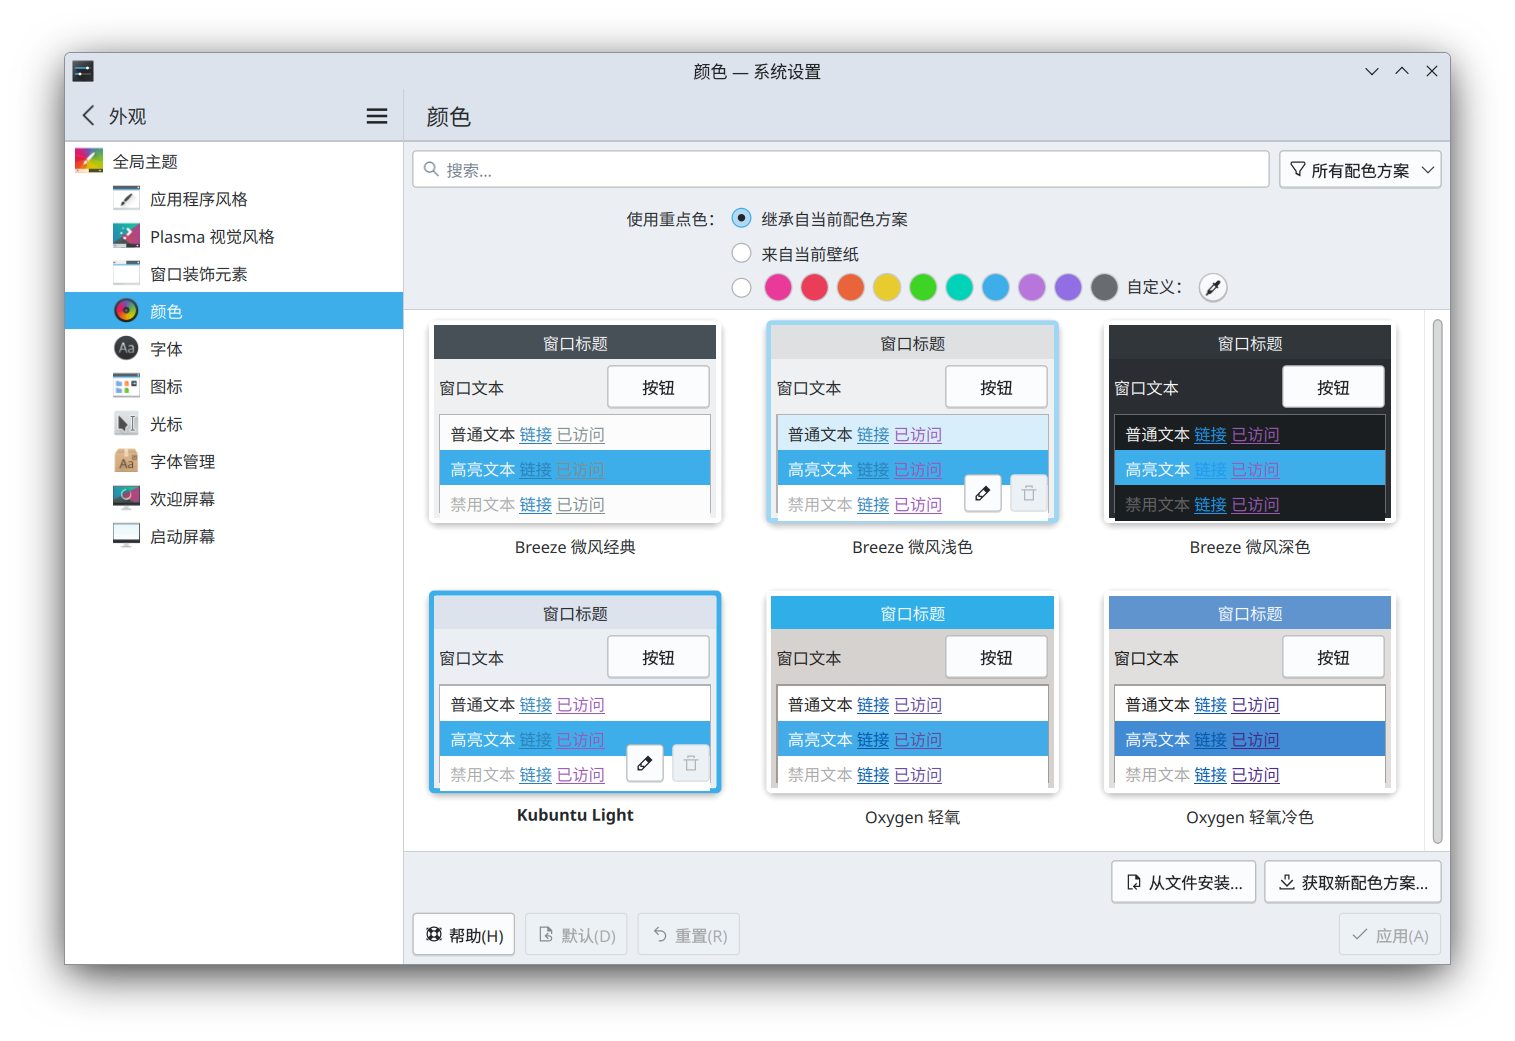Viewport: 1515px width, 1041px height.
Task: Edit the Breeze 微风浅色 scheme with pencil icon
Action: coord(983,493)
